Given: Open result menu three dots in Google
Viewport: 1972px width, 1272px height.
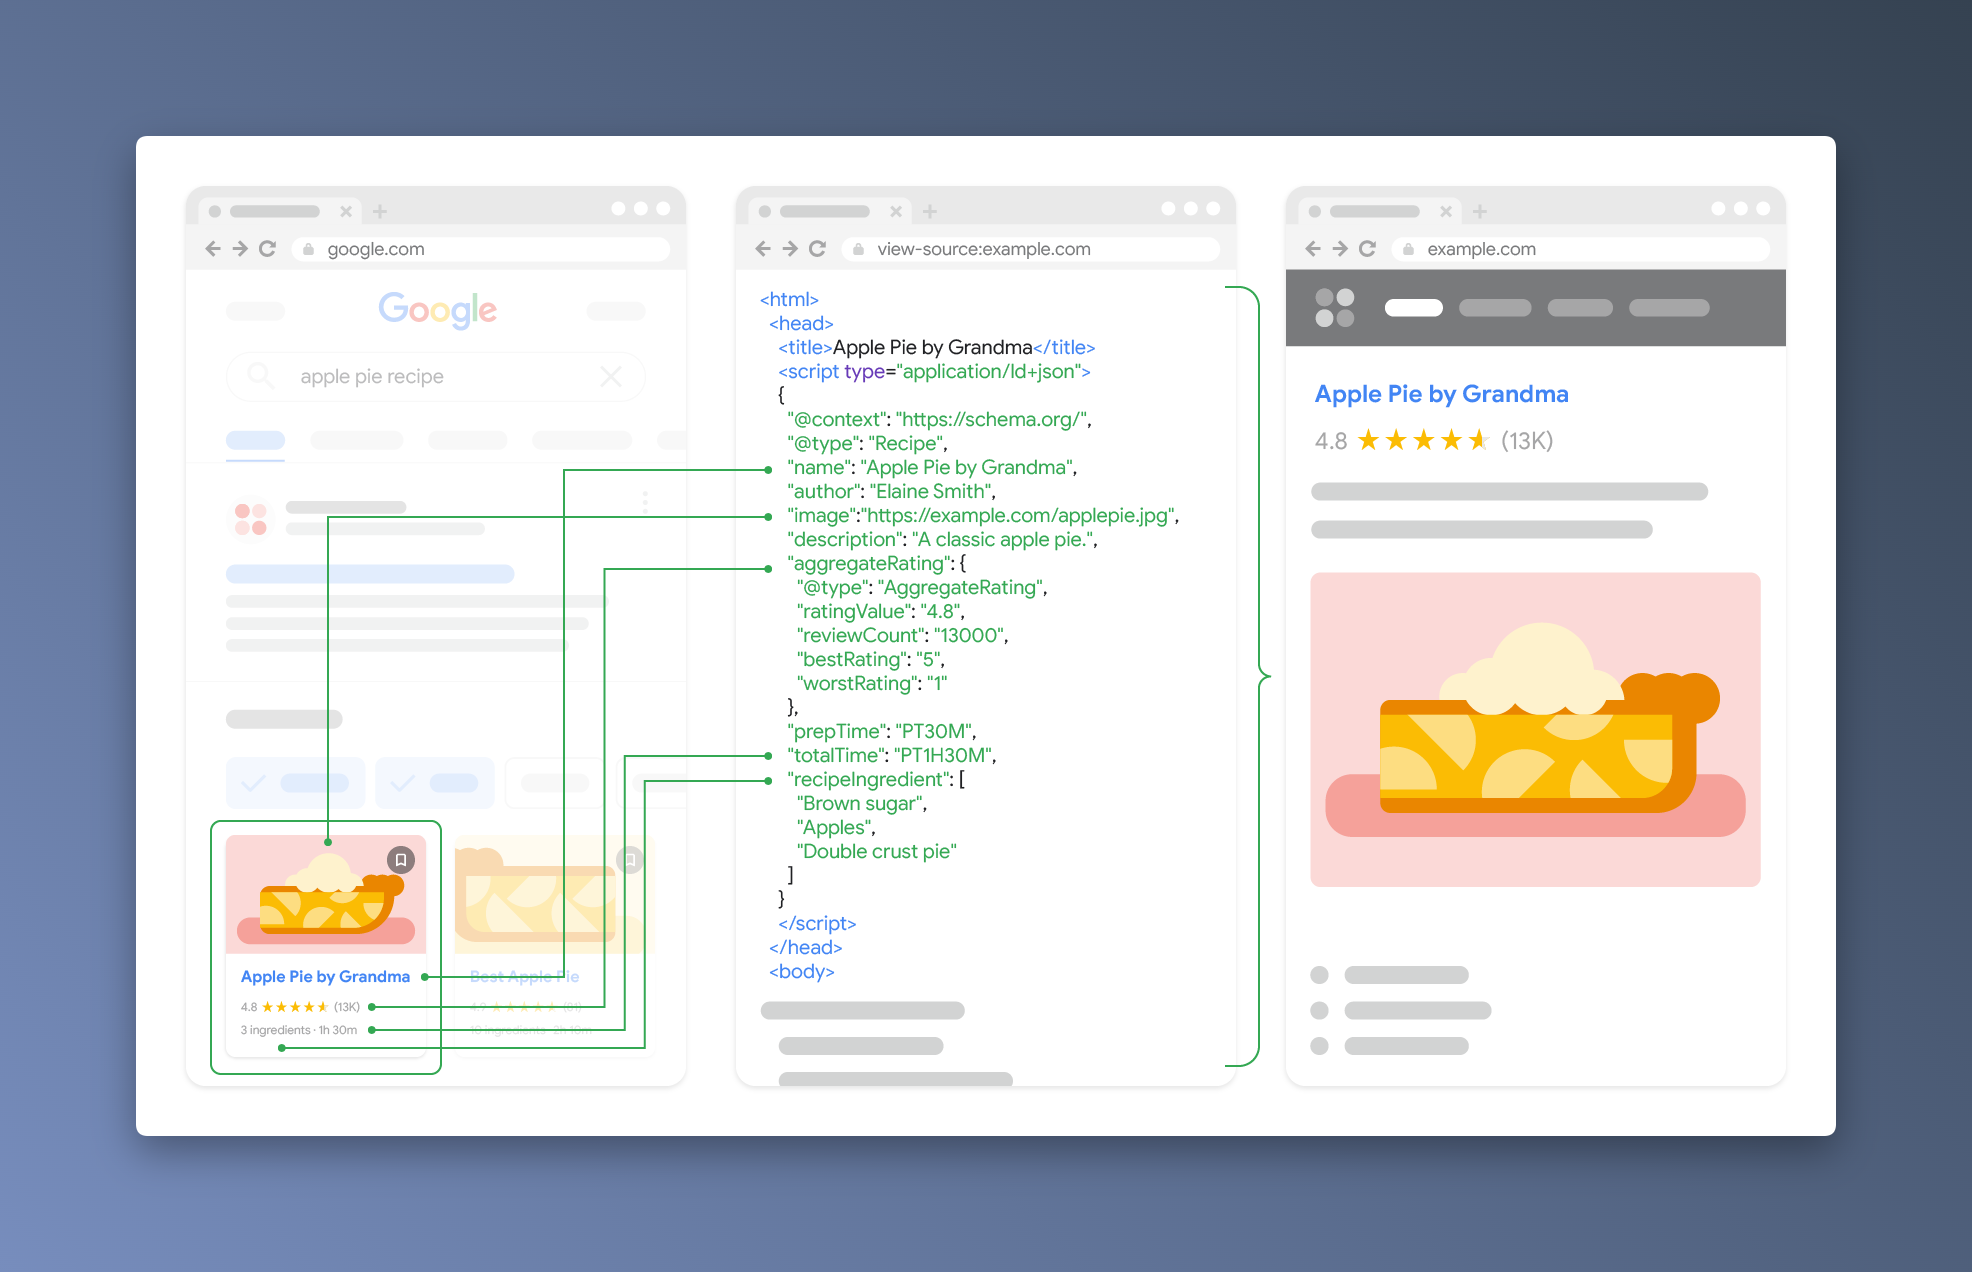Looking at the screenshot, I should 645,501.
